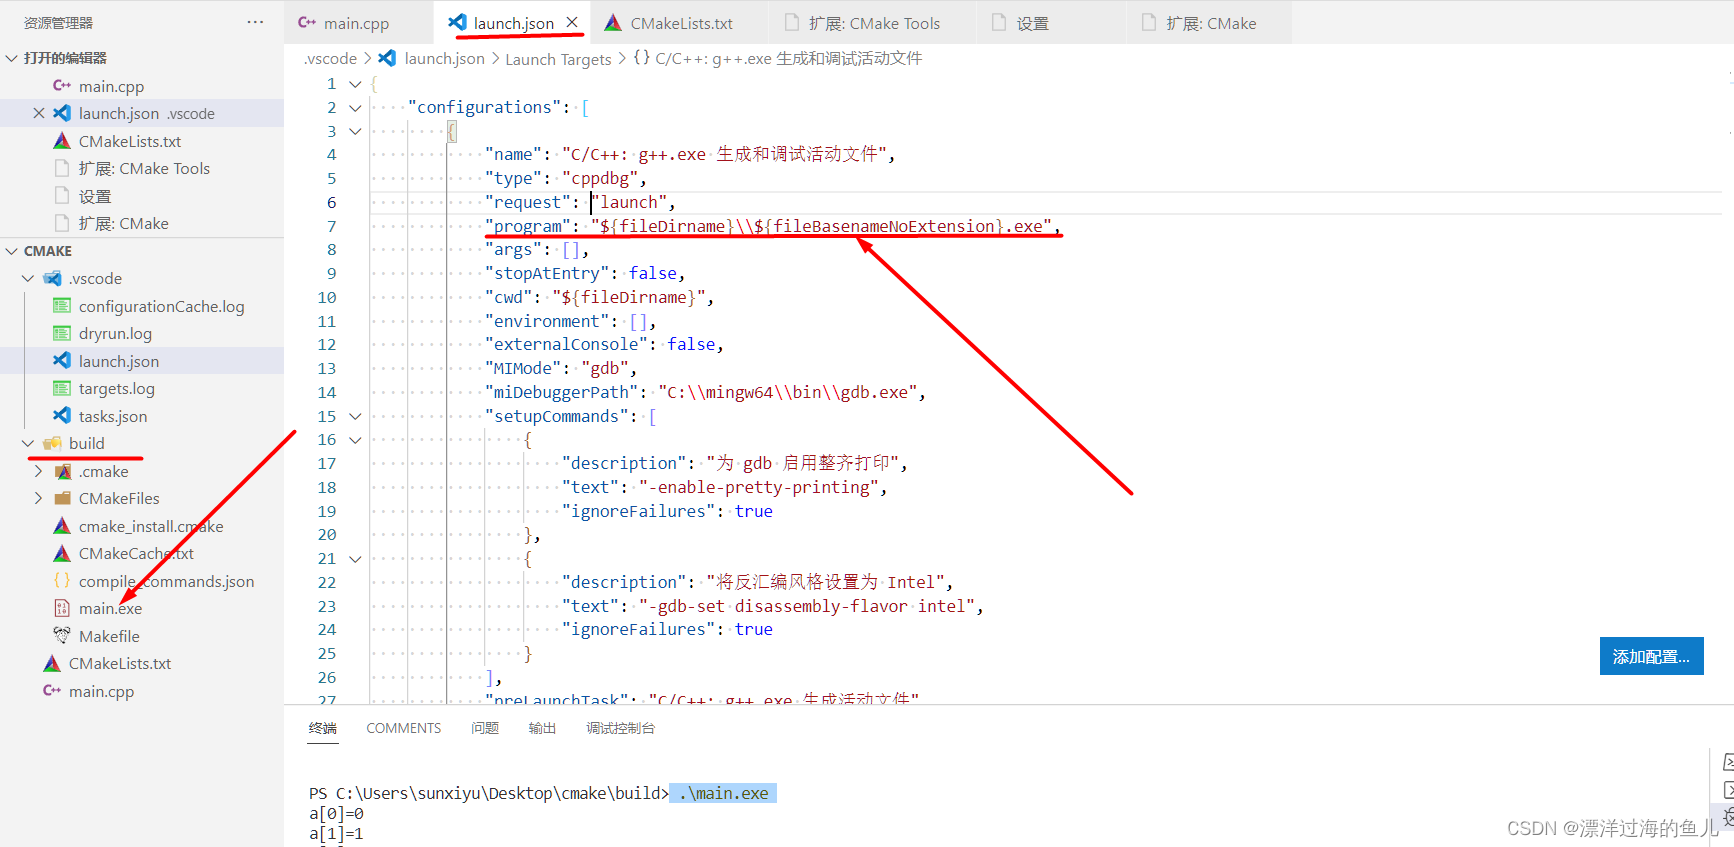Click CMakeCache.txt file icon
1734x847 pixels.
tap(62, 553)
